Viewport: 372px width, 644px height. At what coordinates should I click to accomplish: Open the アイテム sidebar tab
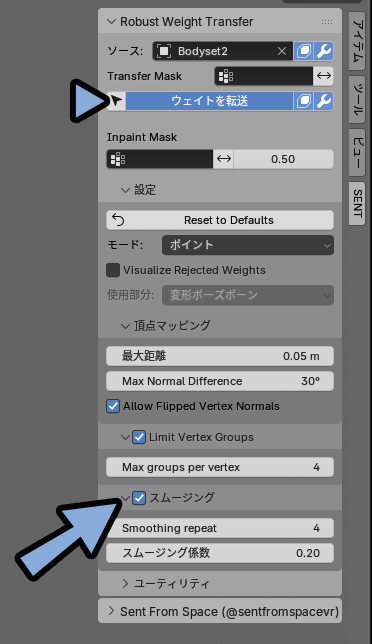point(357,40)
